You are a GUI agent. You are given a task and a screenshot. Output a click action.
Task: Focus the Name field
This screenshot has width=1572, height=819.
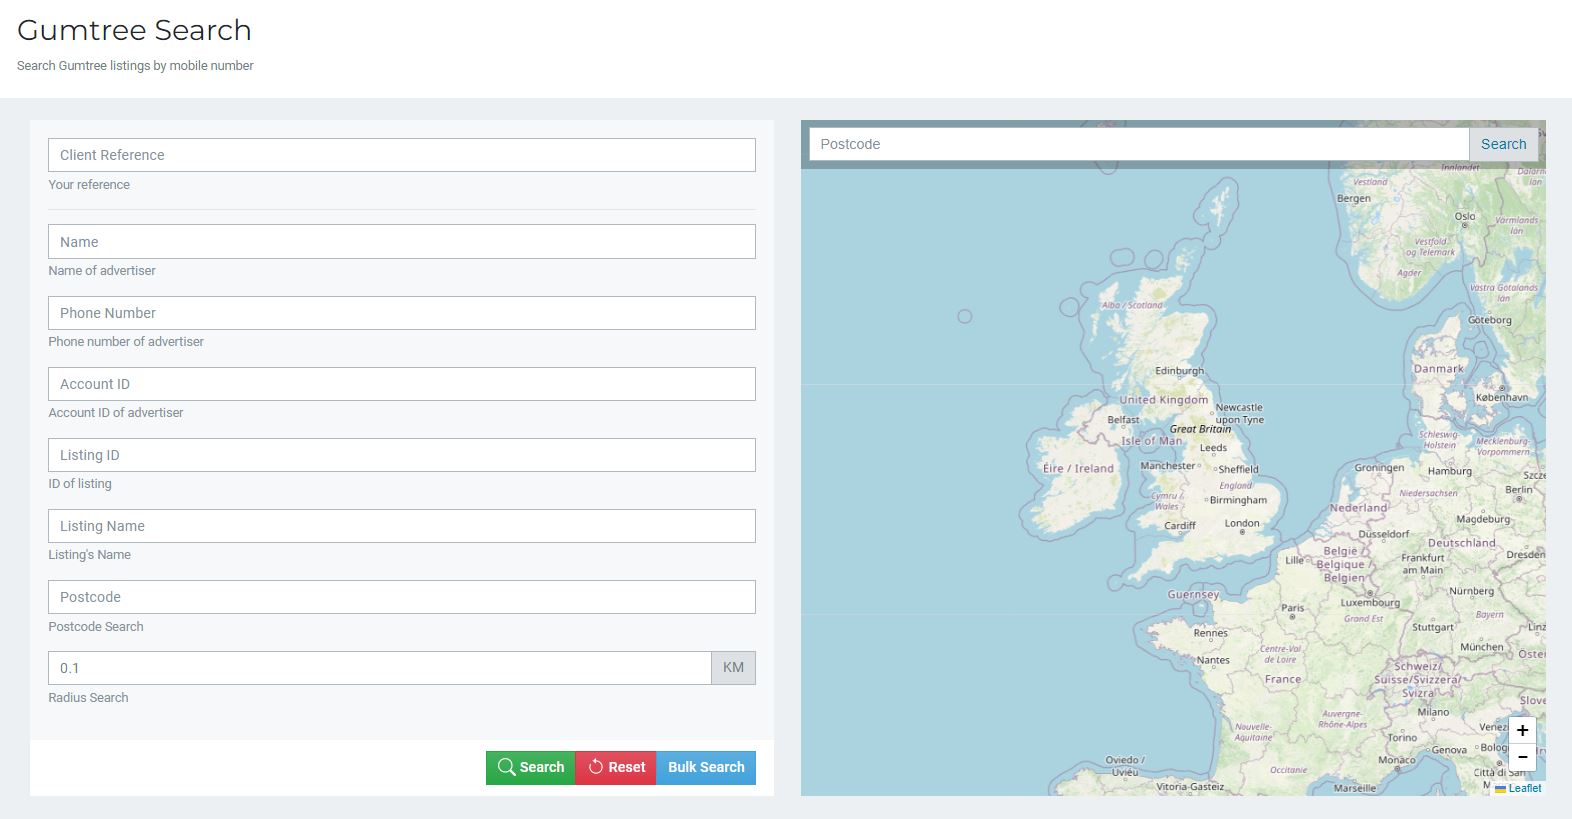click(402, 242)
